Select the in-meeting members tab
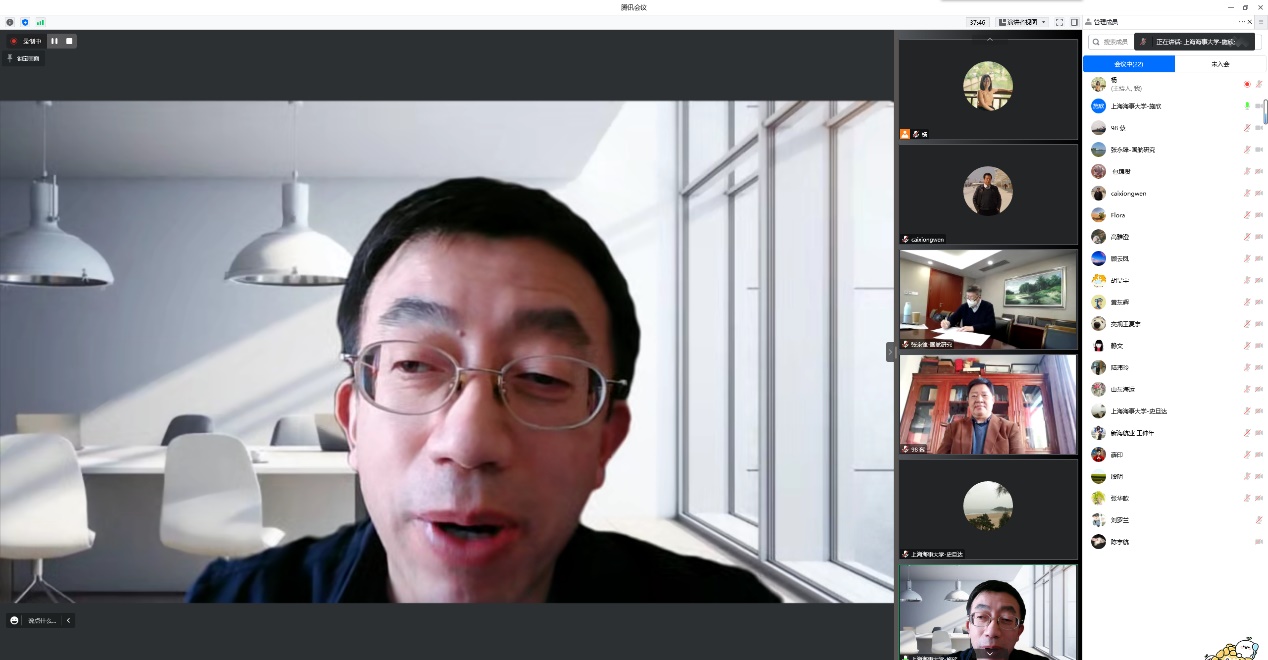The width and height of the screenshot is (1268, 660). tap(1128, 64)
